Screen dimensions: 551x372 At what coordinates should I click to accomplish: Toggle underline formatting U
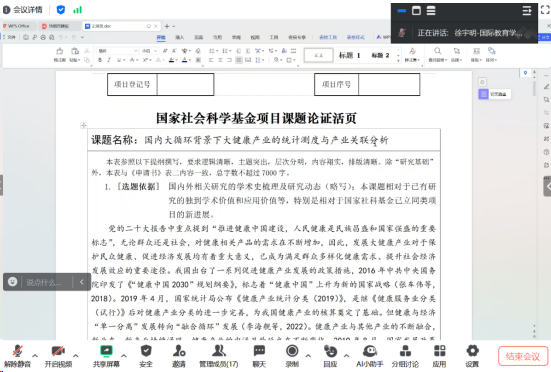tap(119, 60)
